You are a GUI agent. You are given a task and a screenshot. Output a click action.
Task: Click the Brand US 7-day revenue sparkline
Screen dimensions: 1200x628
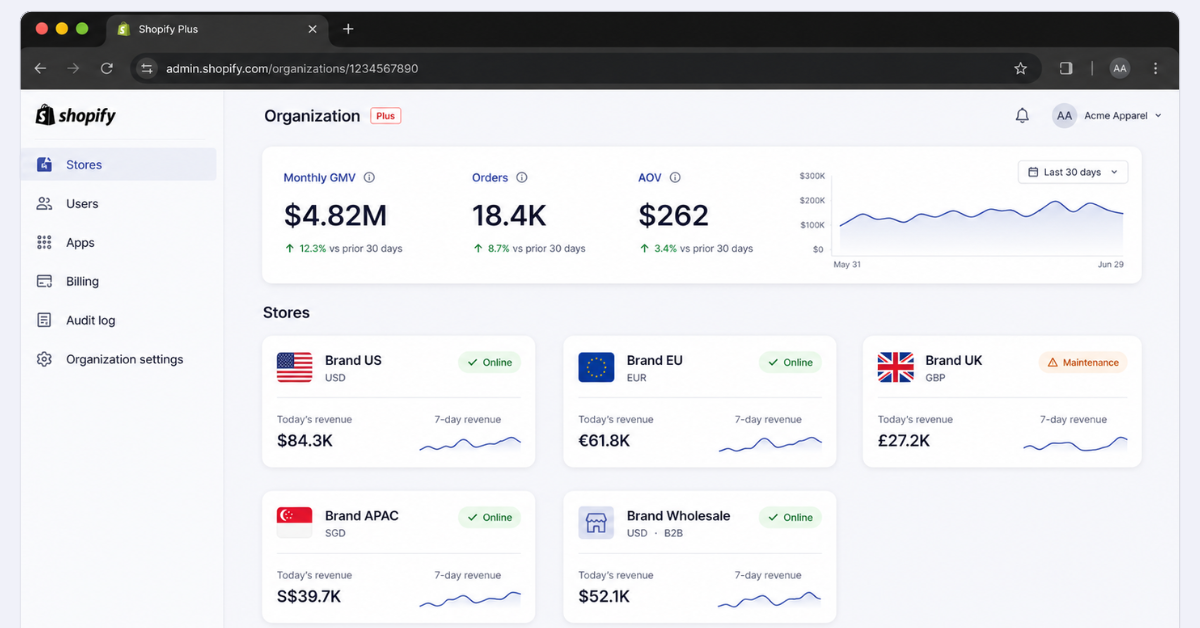click(470, 444)
